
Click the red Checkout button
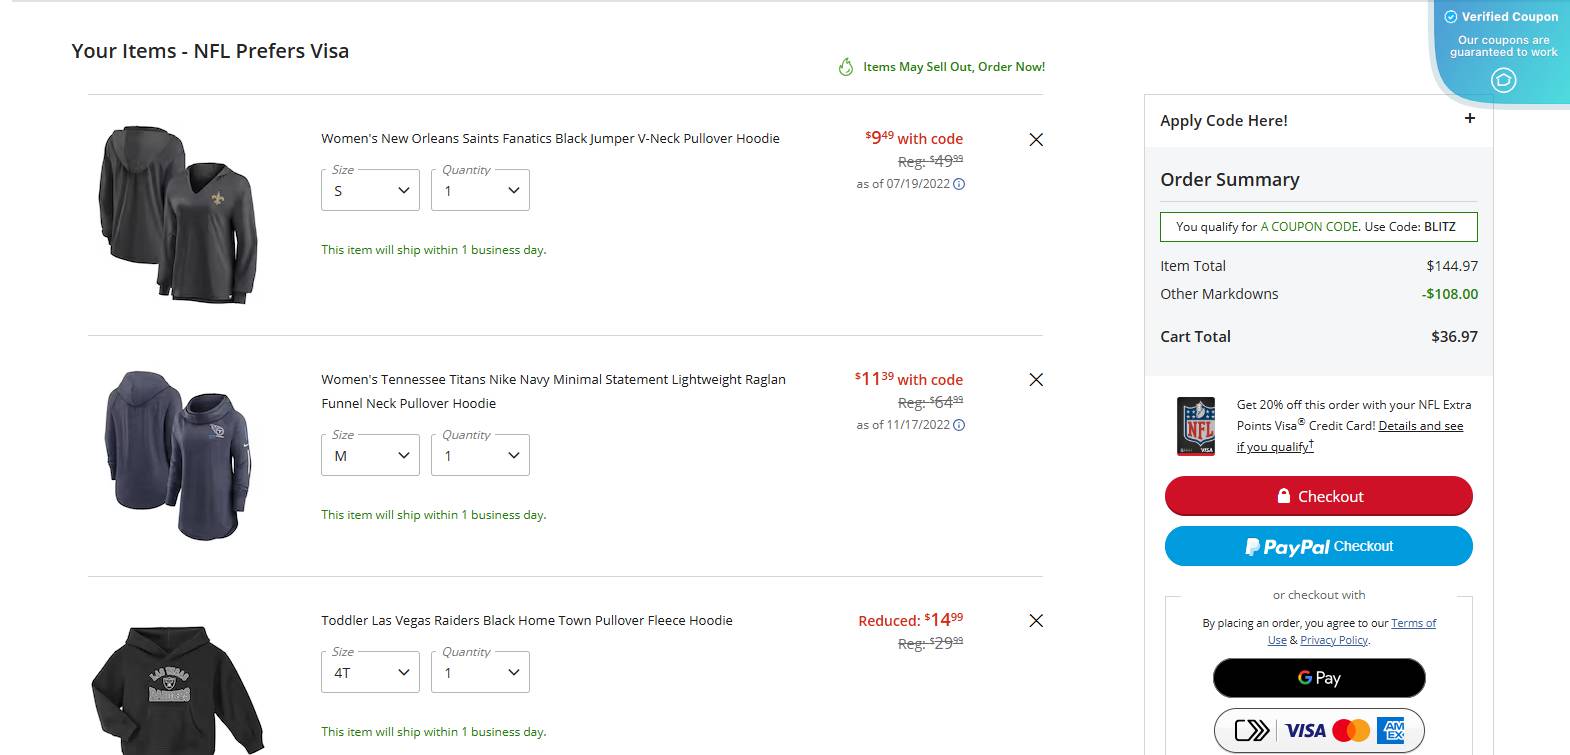click(1318, 496)
